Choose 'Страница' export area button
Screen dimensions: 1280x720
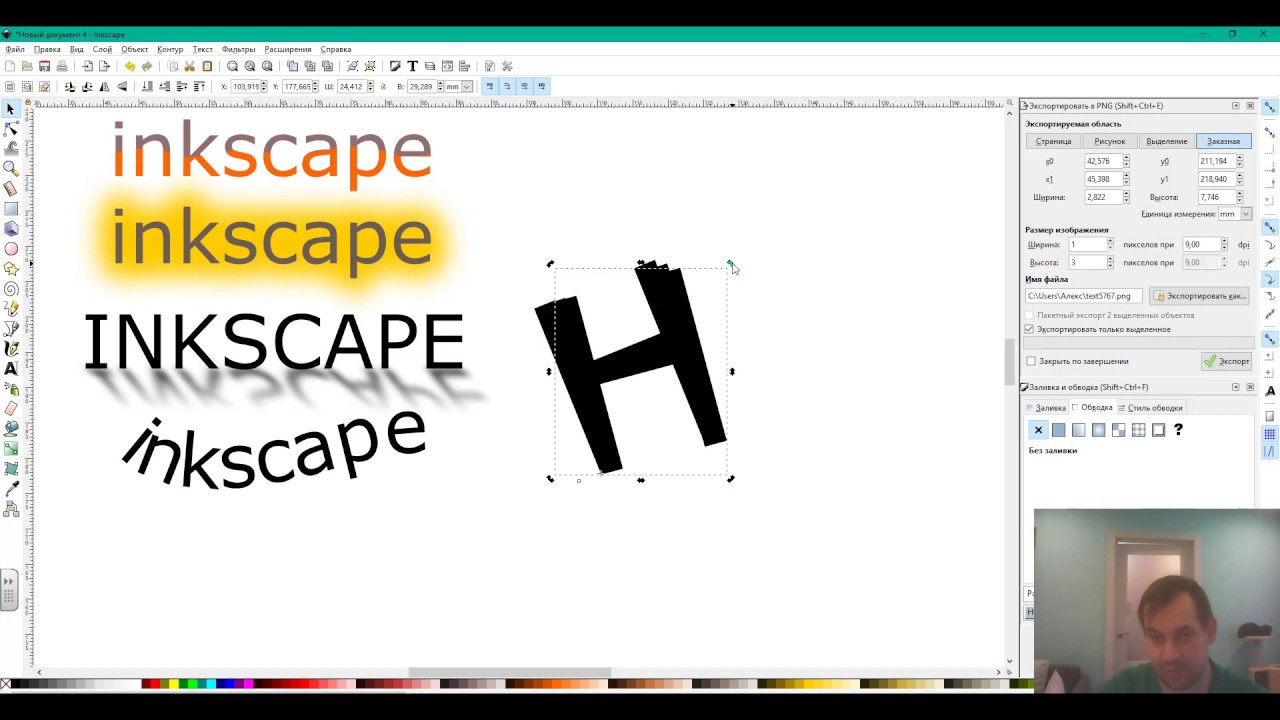(x=1053, y=141)
